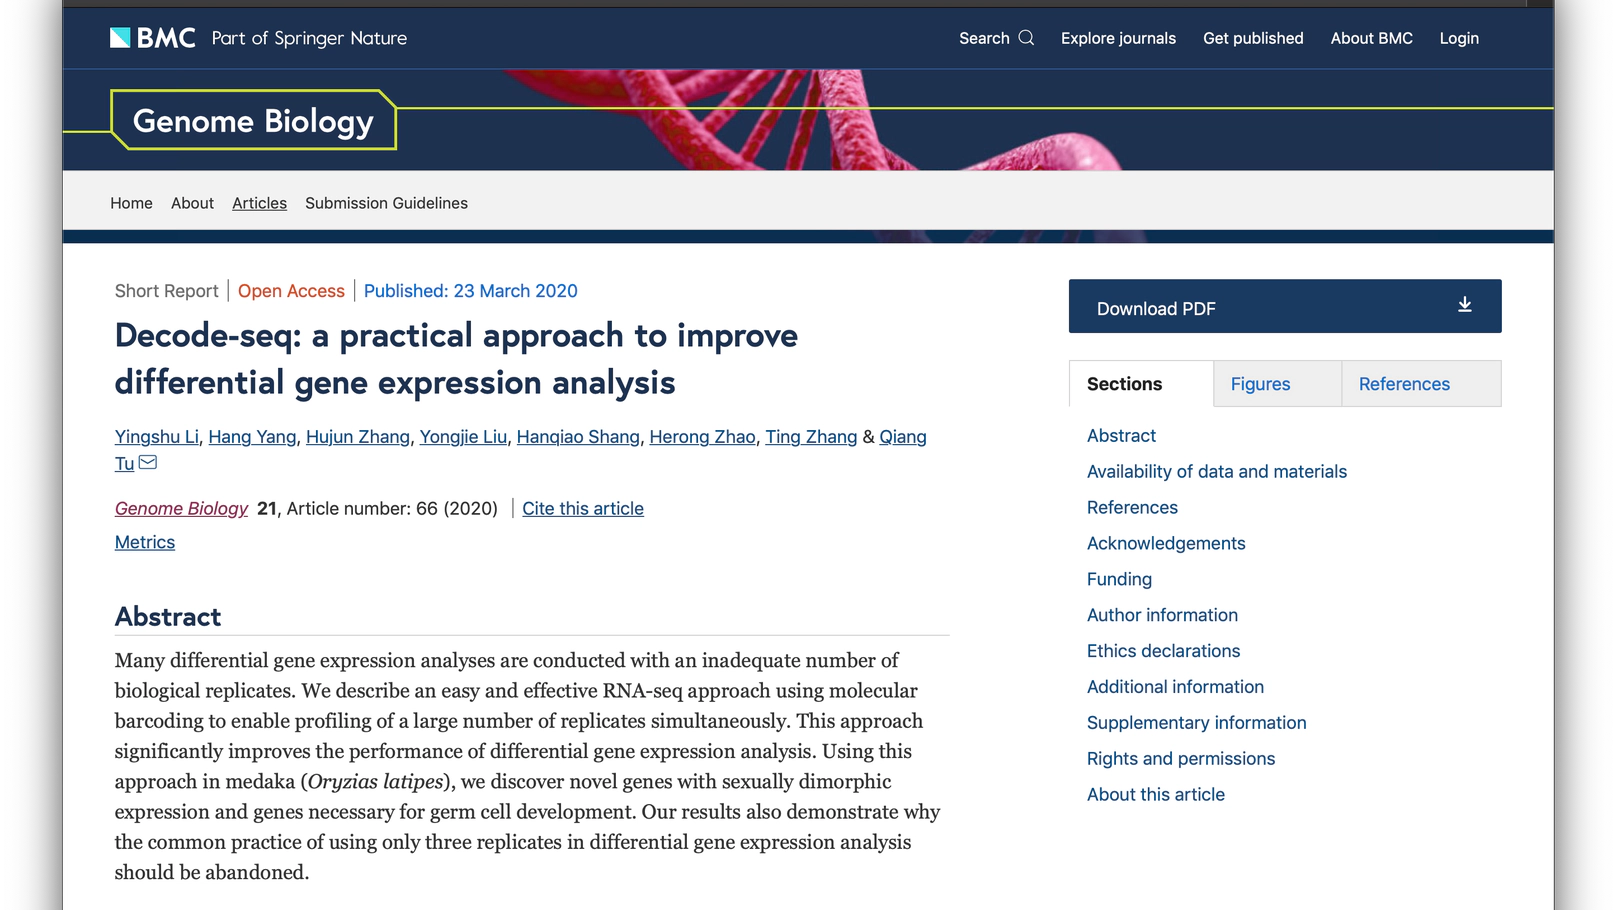Open the Articles navigation link
Viewport: 1616px width, 910px height.
[259, 203]
